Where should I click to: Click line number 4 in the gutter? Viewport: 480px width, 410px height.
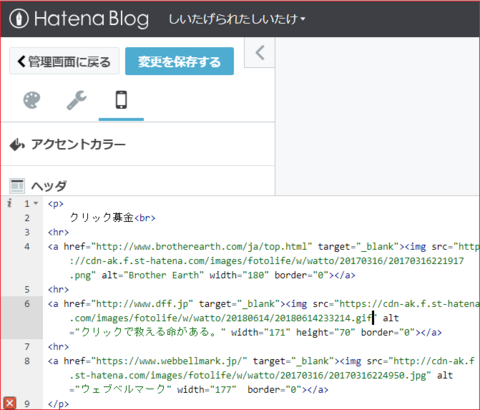pos(27,247)
